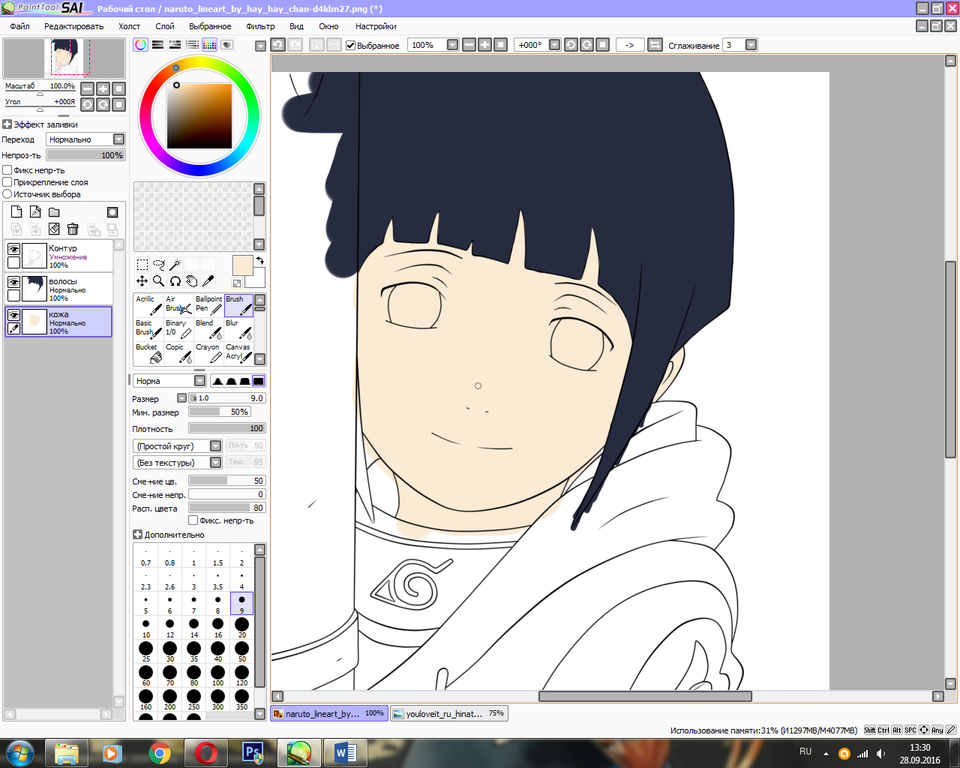Choose the magic wand tool
Viewport: 960px width, 768px height.
[x=175, y=265]
